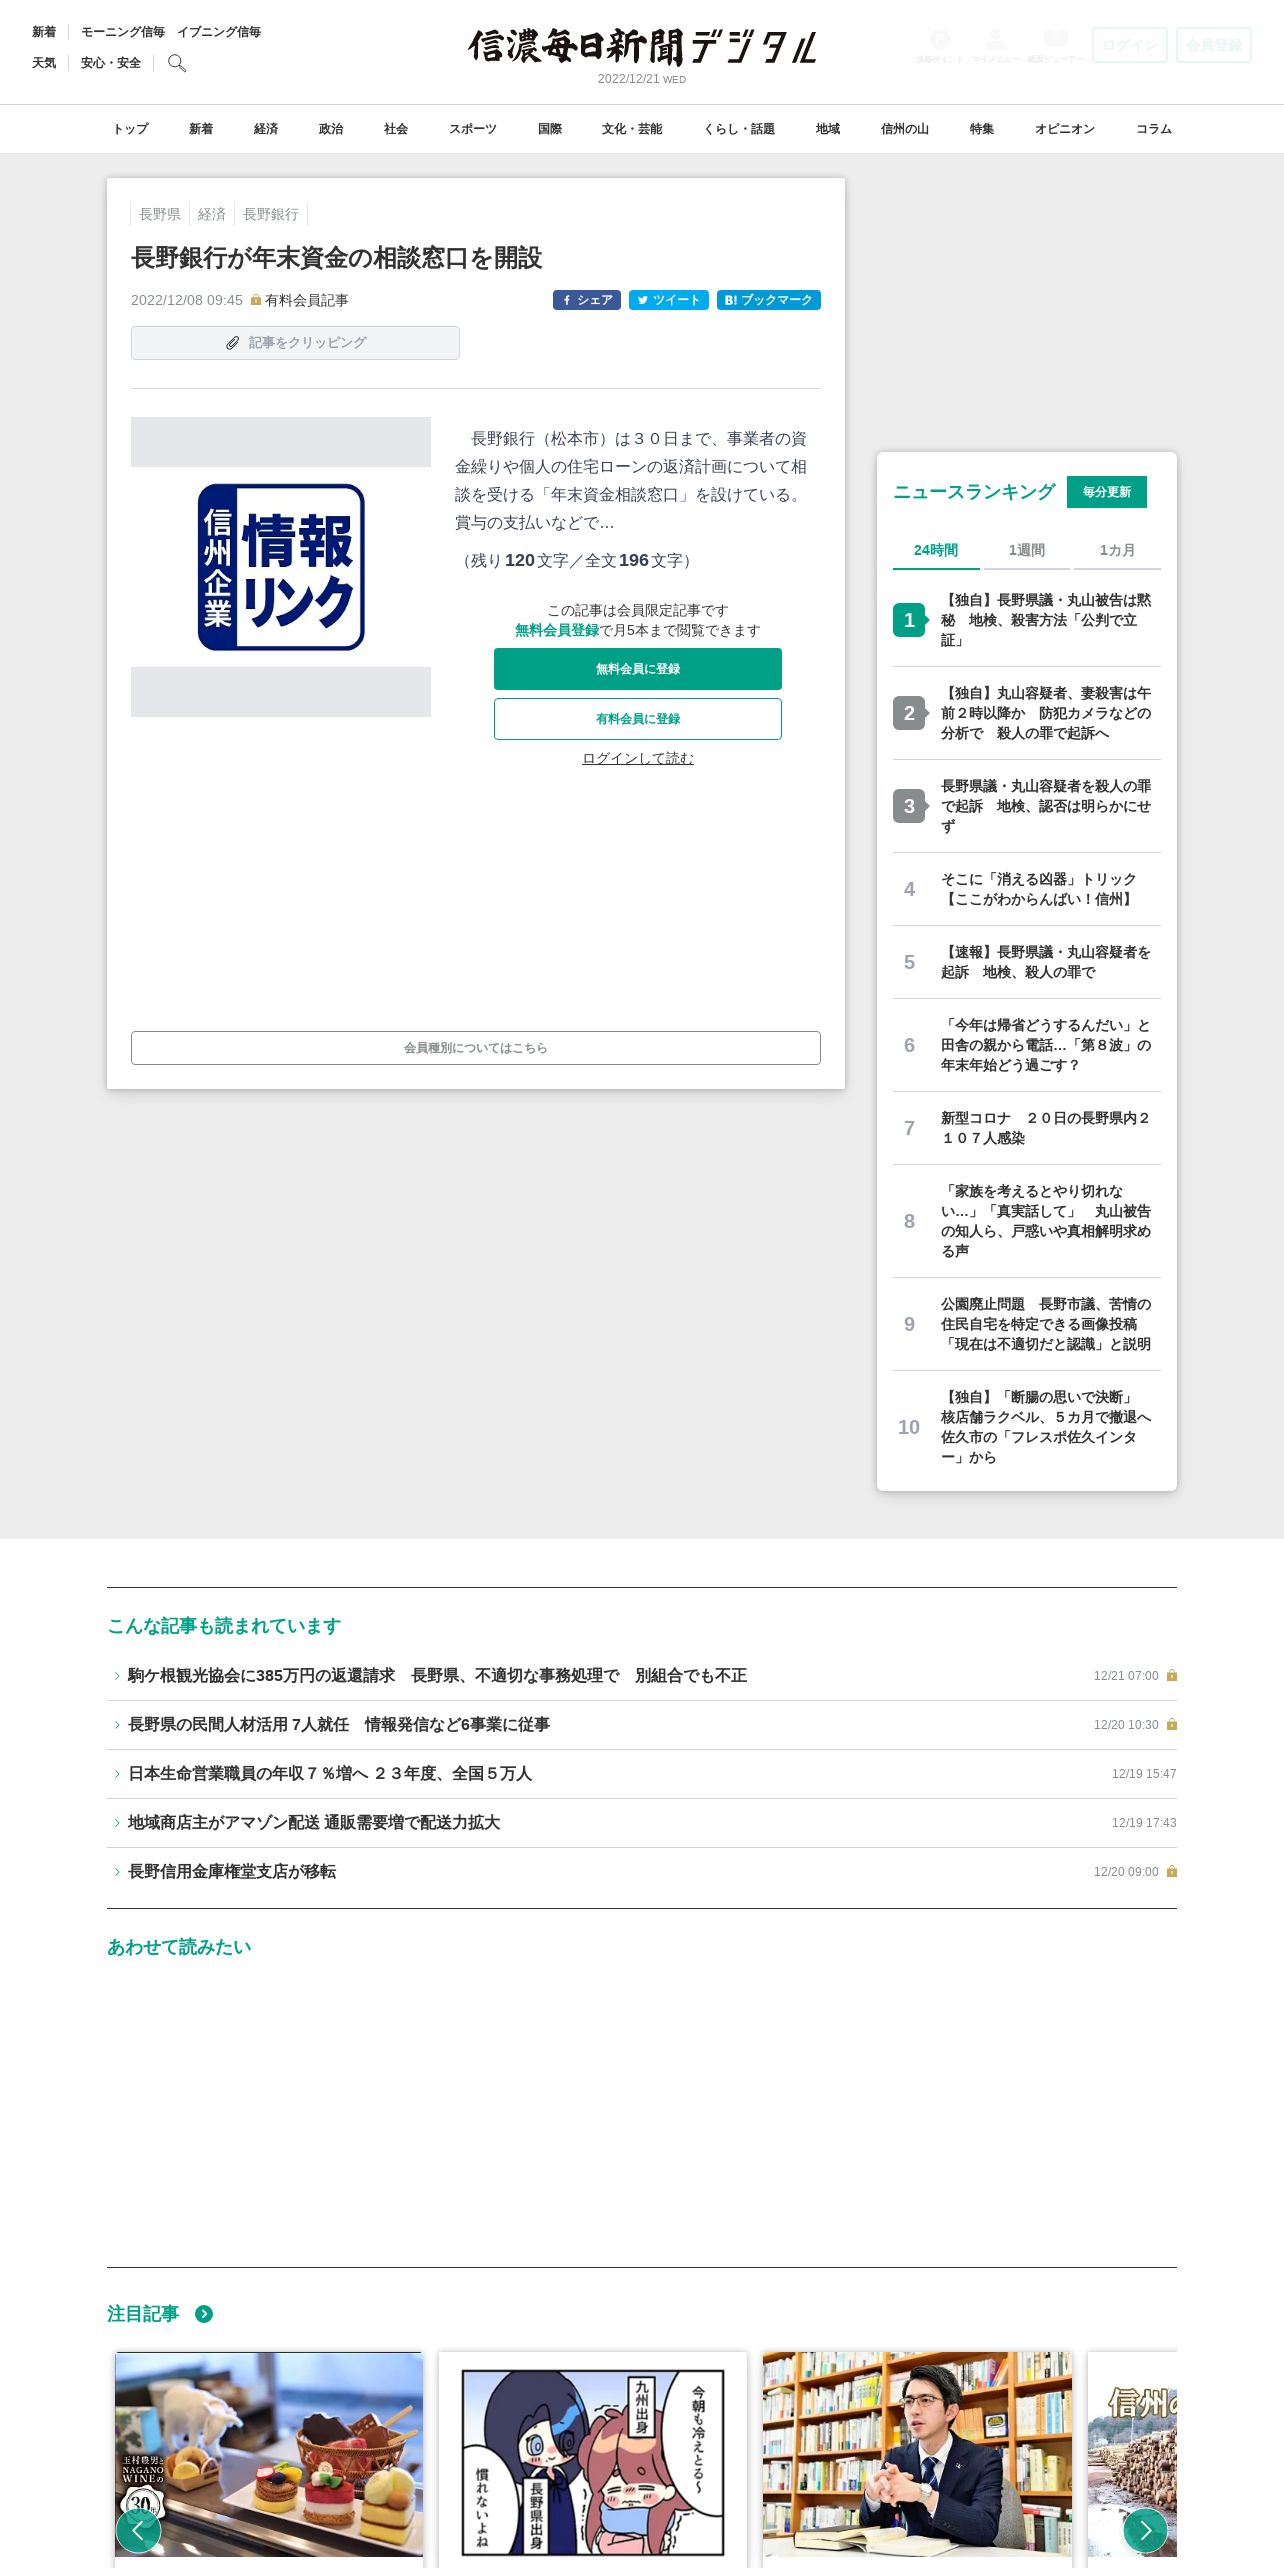The width and height of the screenshot is (1284, 2568).
Task: Open the 地域 navigation item
Action: (x=828, y=129)
